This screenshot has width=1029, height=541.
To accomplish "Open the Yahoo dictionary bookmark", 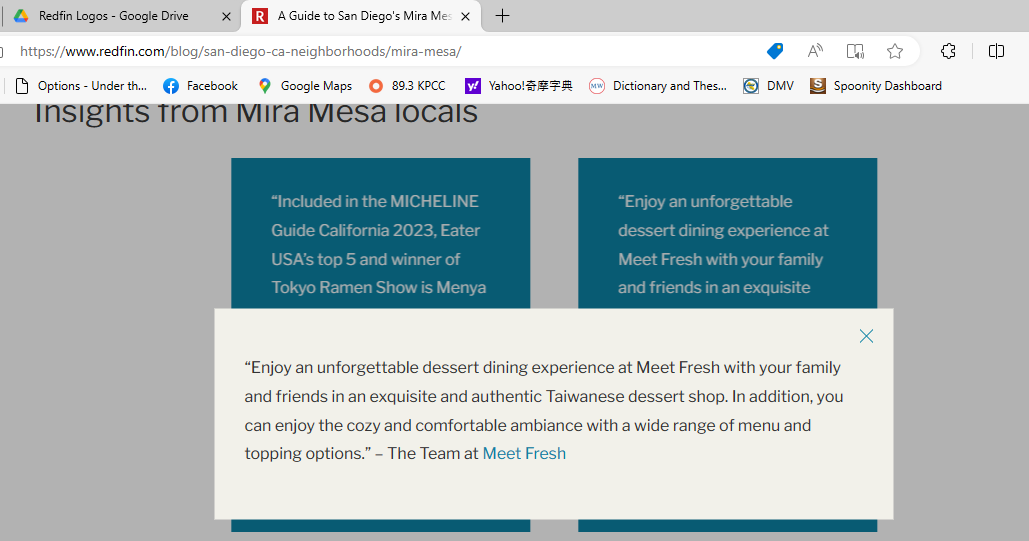I will tap(518, 86).
